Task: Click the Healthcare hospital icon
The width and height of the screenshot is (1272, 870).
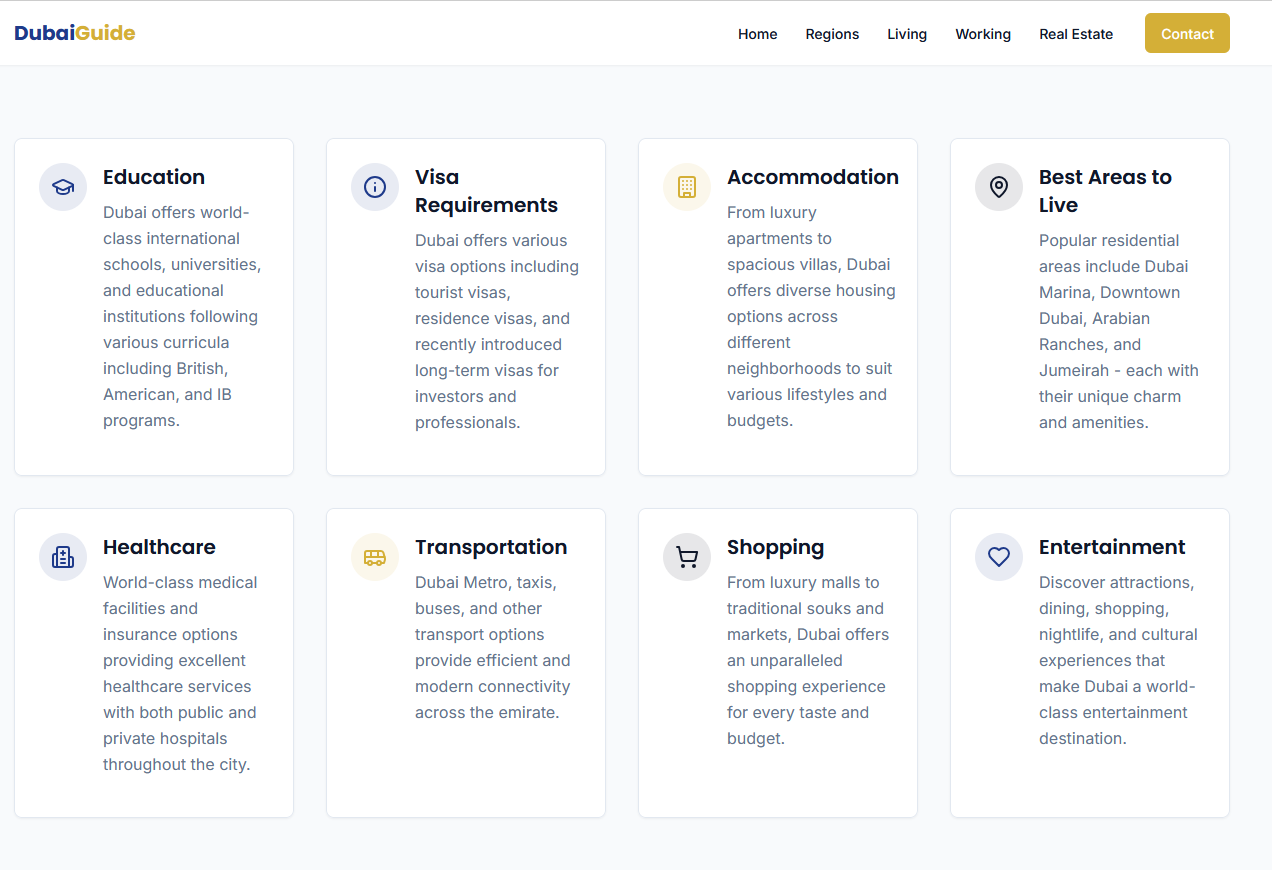Action: tap(63, 557)
